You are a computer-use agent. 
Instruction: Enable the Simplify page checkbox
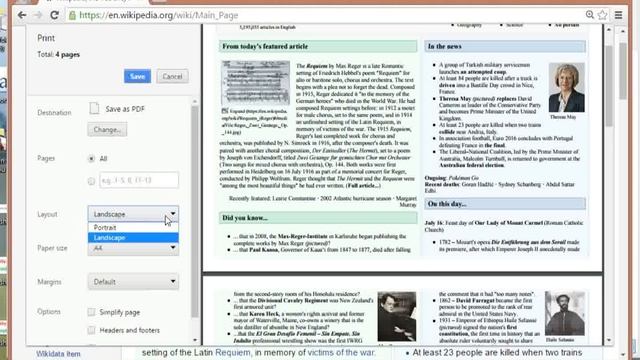point(91,312)
